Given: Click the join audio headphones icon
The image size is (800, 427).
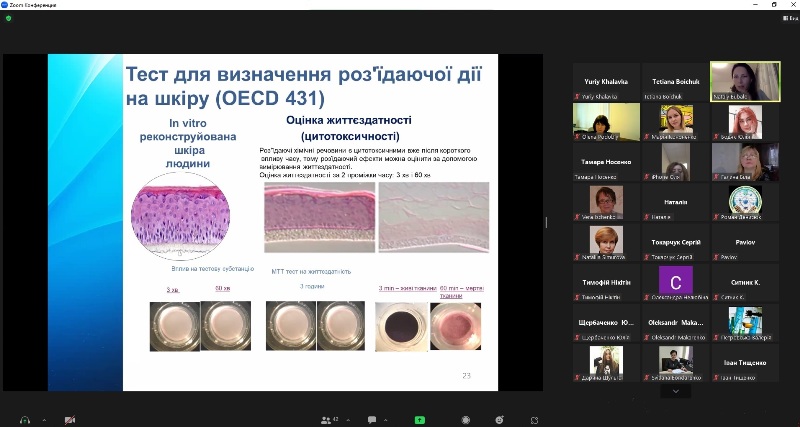Looking at the screenshot, I should (x=25, y=419).
